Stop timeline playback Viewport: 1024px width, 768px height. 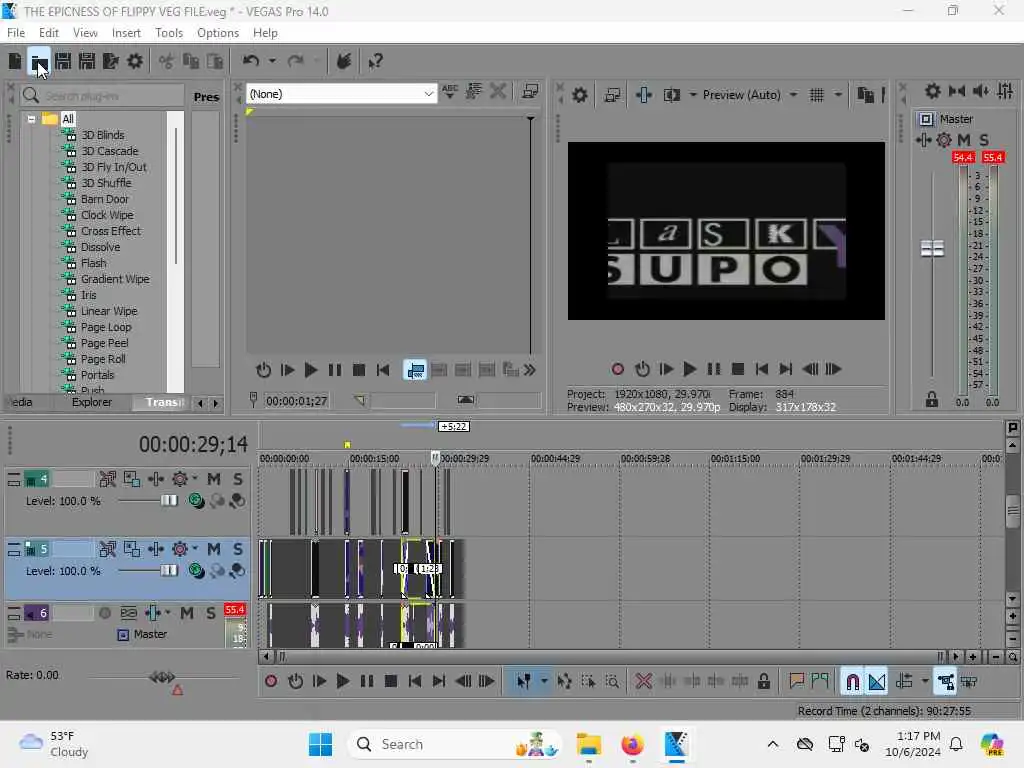tap(391, 682)
